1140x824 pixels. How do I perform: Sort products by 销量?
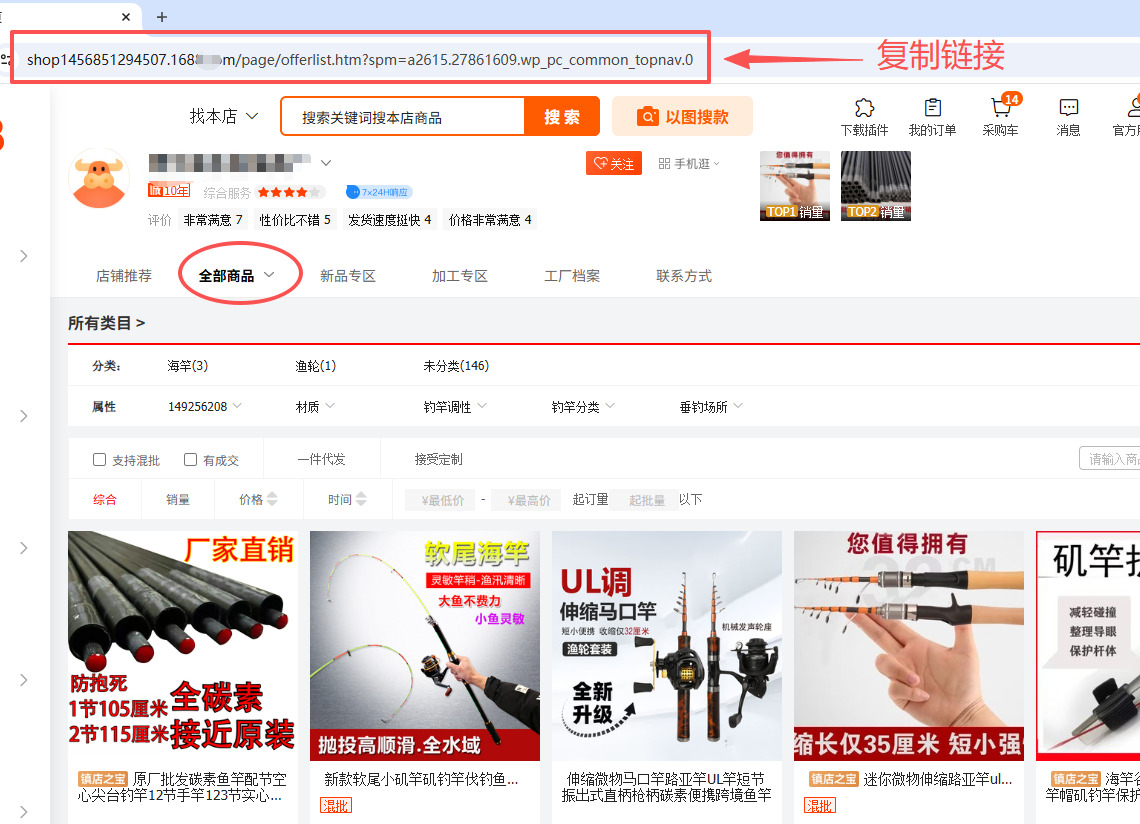coord(178,500)
